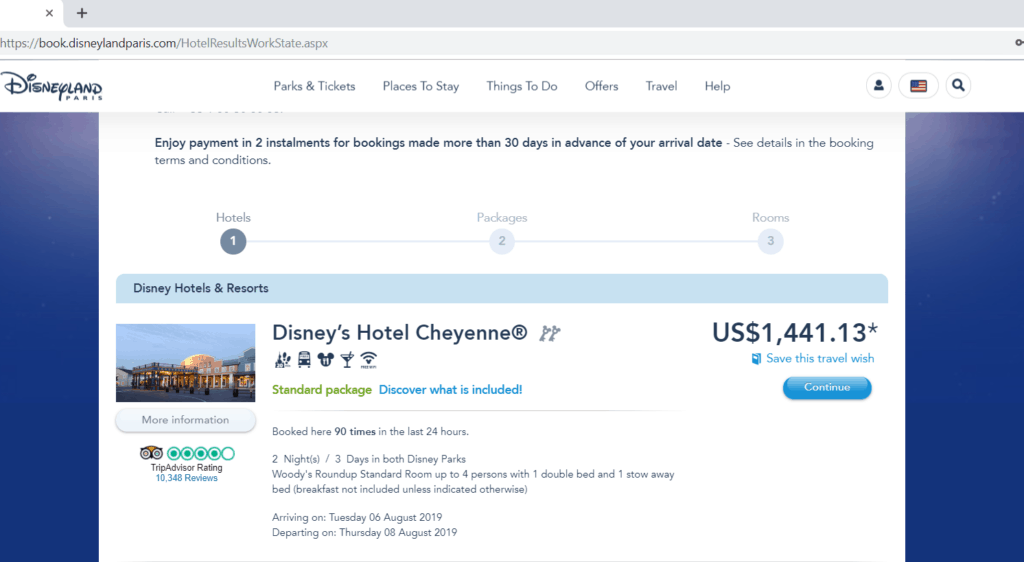Open the Parks & Tickets menu
The image size is (1024, 562).
click(x=314, y=86)
